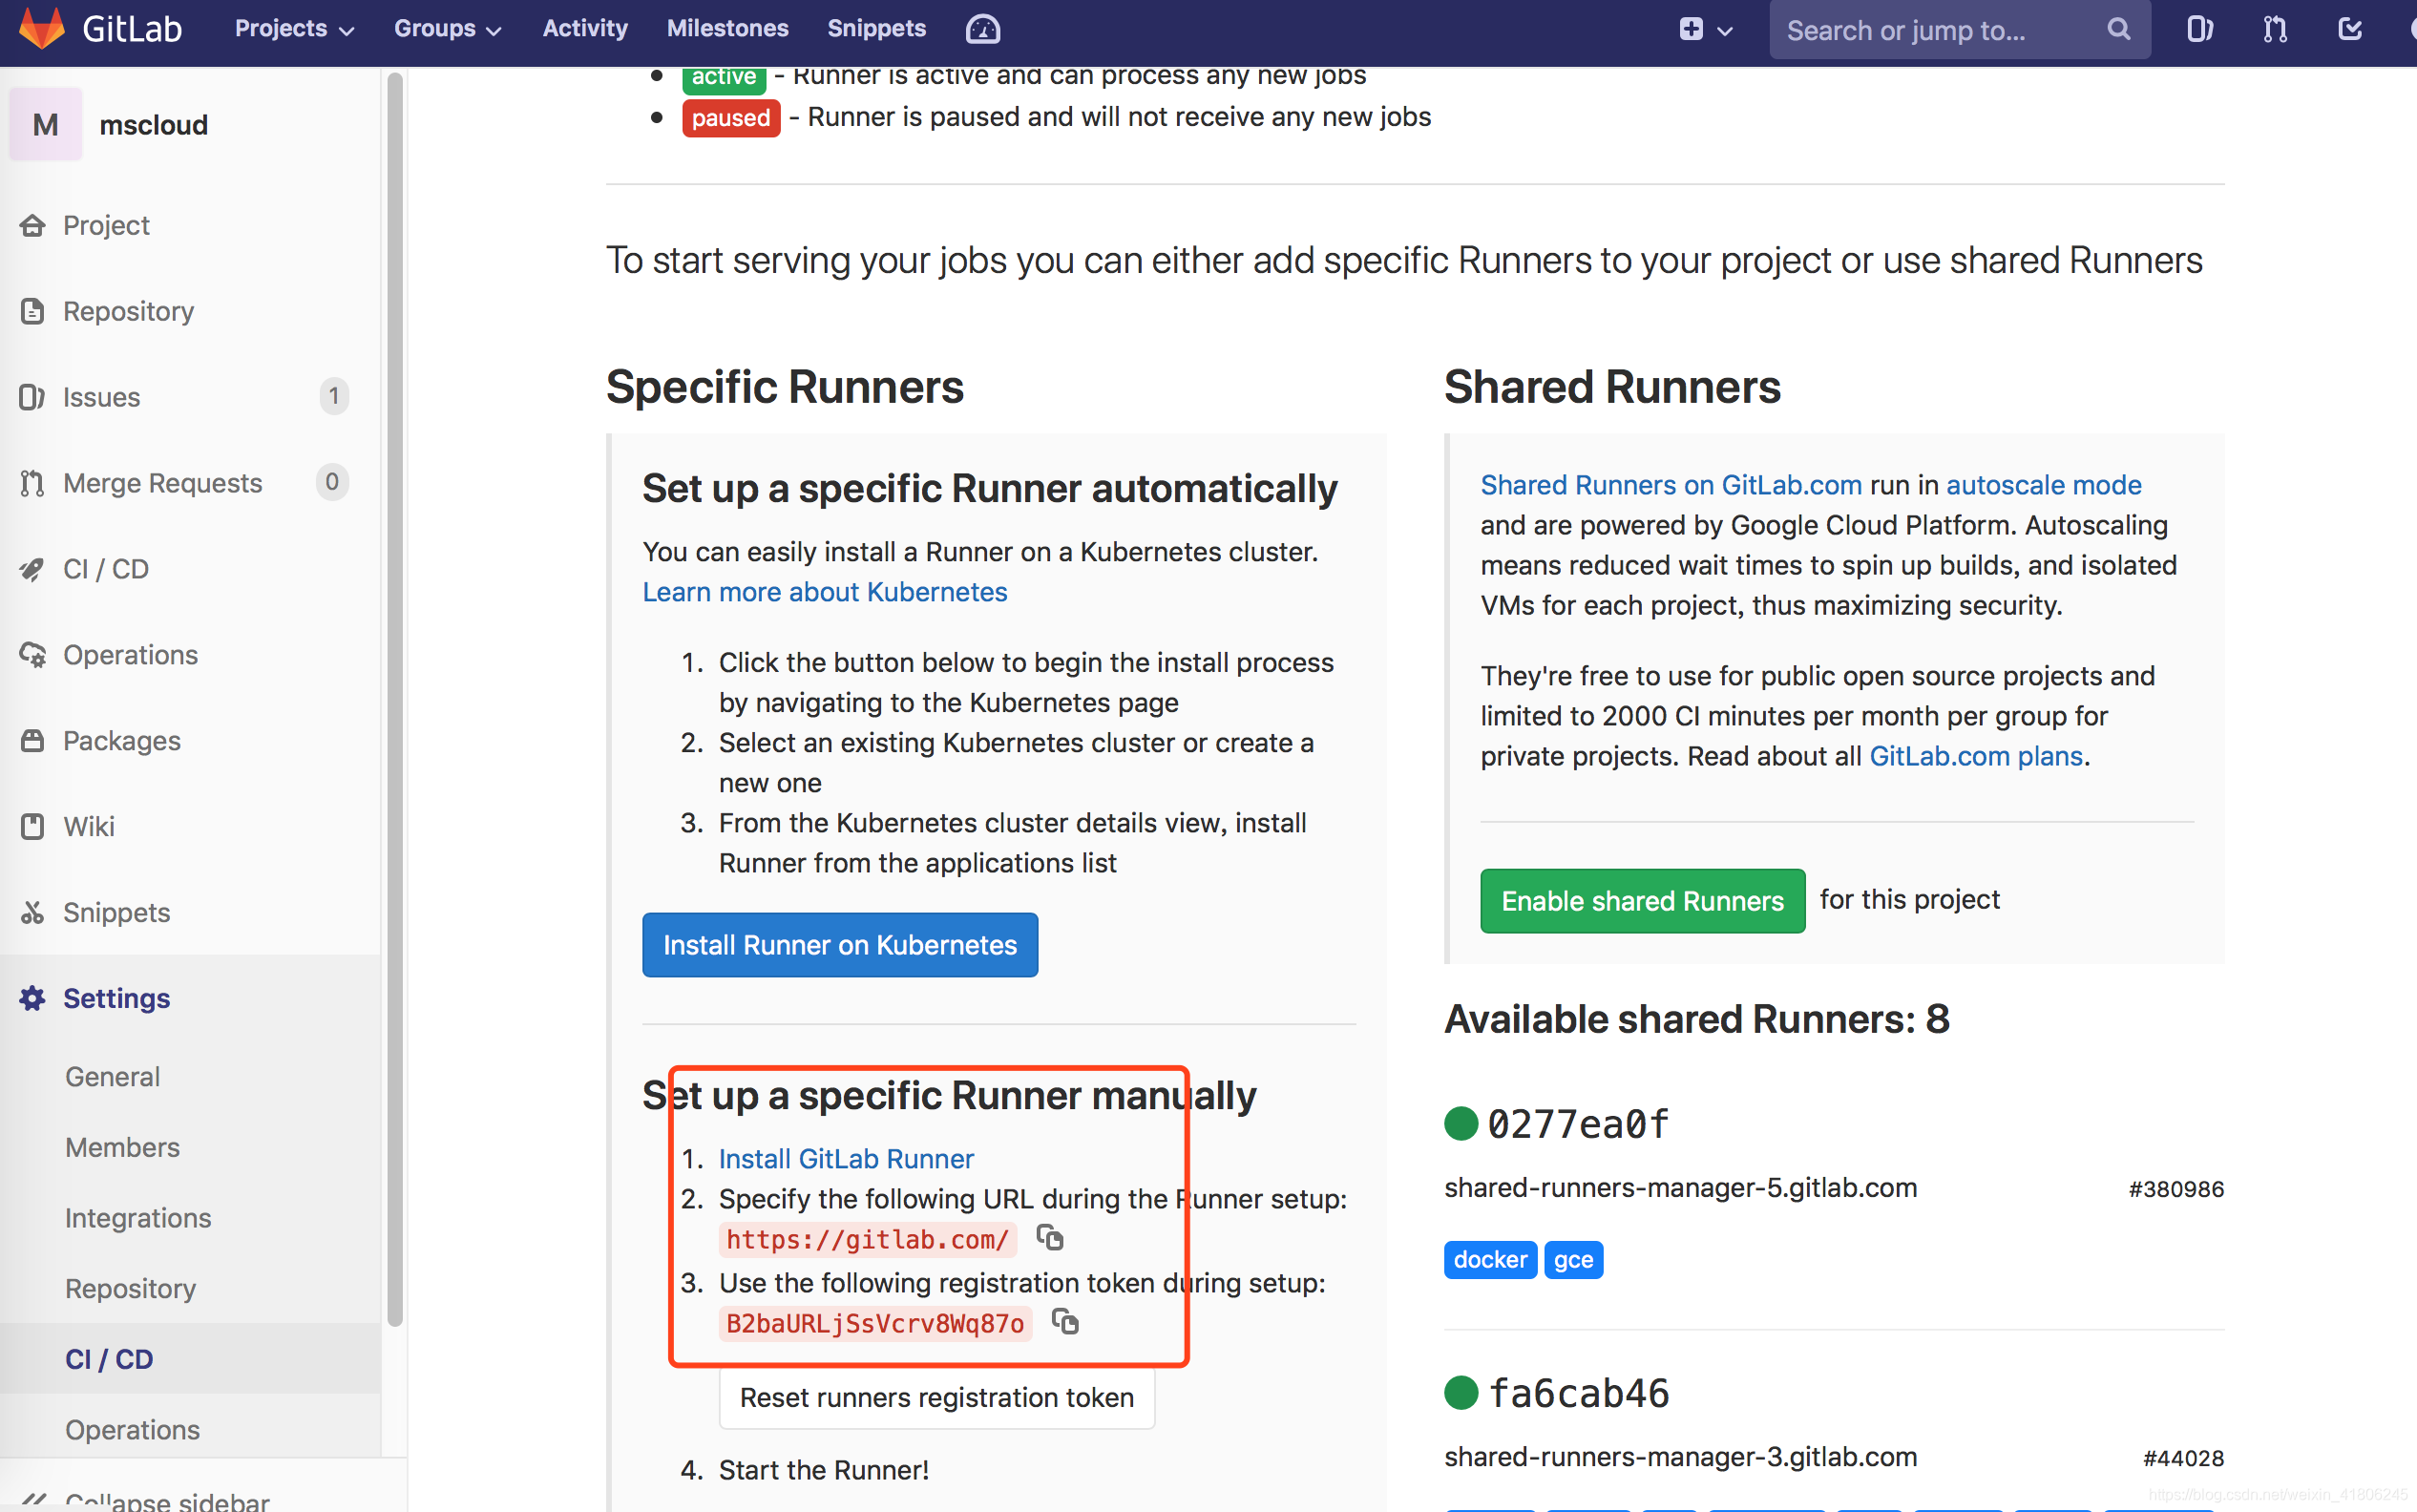Image resolution: width=2417 pixels, height=1512 pixels.
Task: Click the sidebar vertical scrollbar
Action: (394, 700)
